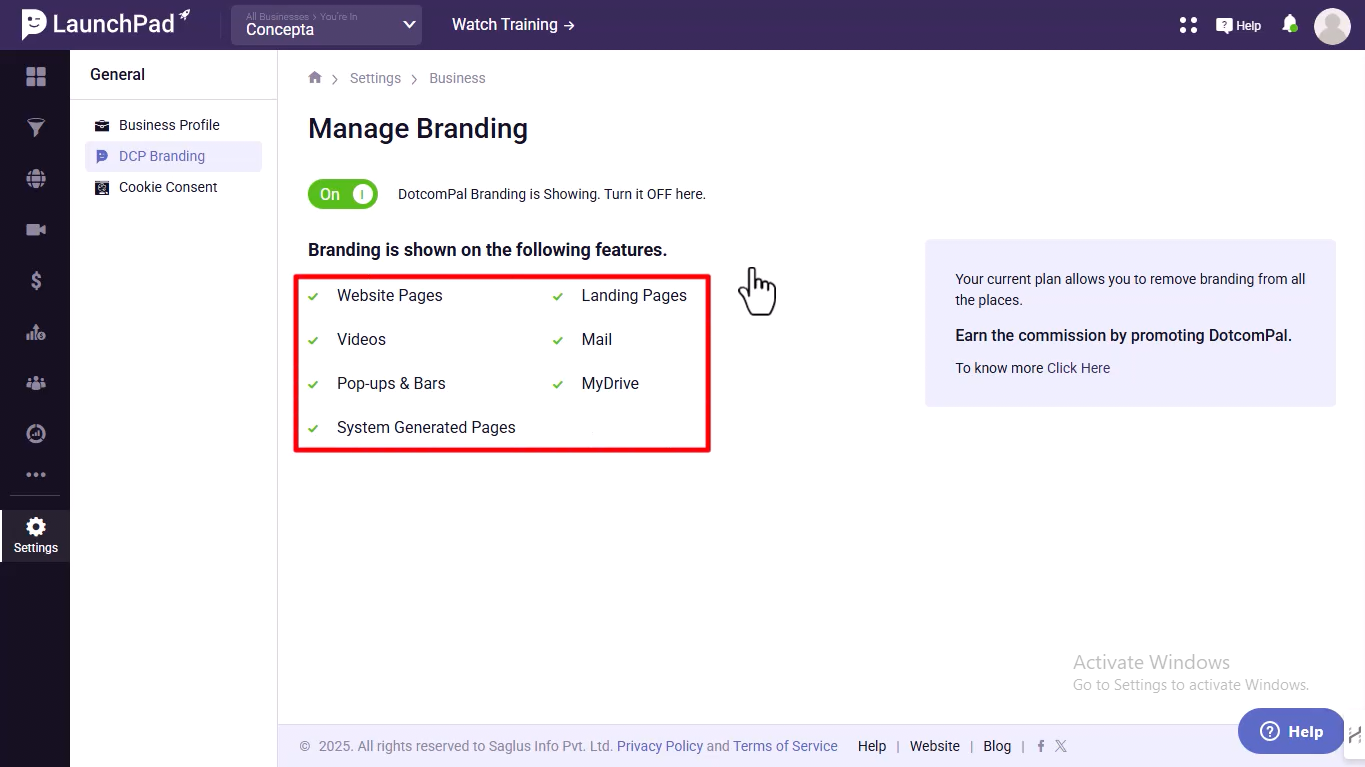Click the Mail feature text
This screenshot has width=1365, height=767.
click(596, 340)
